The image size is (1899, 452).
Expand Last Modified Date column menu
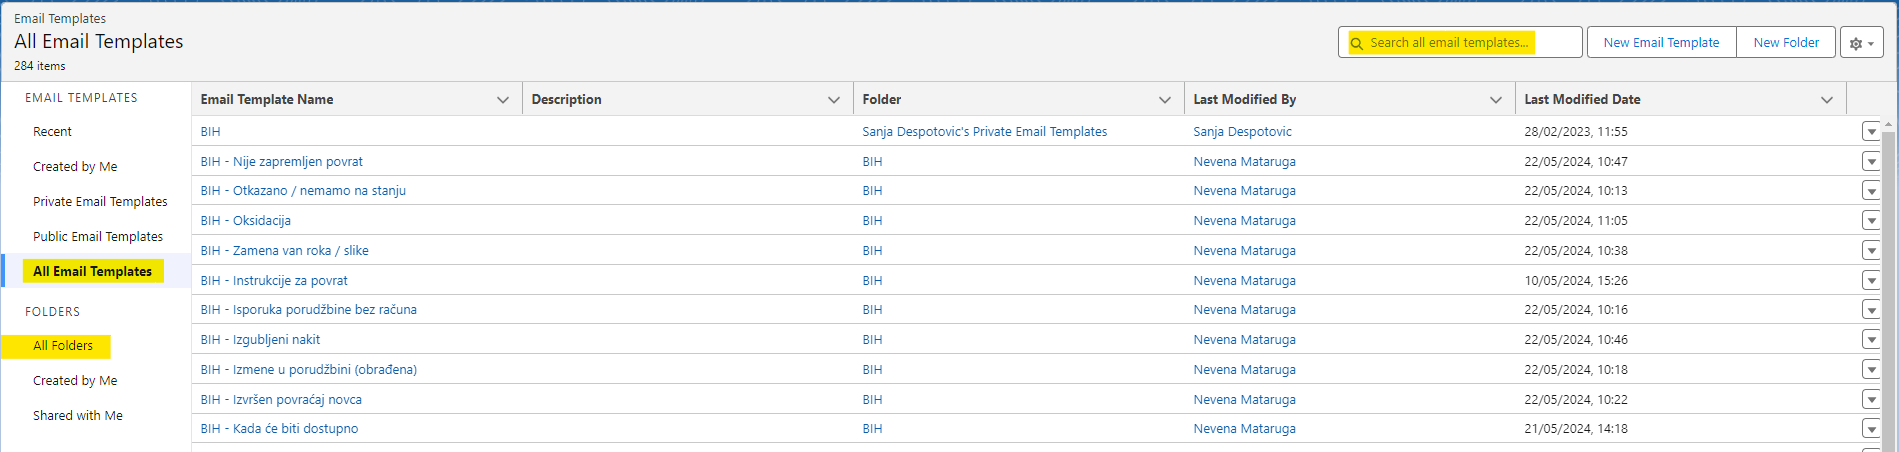tap(1827, 100)
